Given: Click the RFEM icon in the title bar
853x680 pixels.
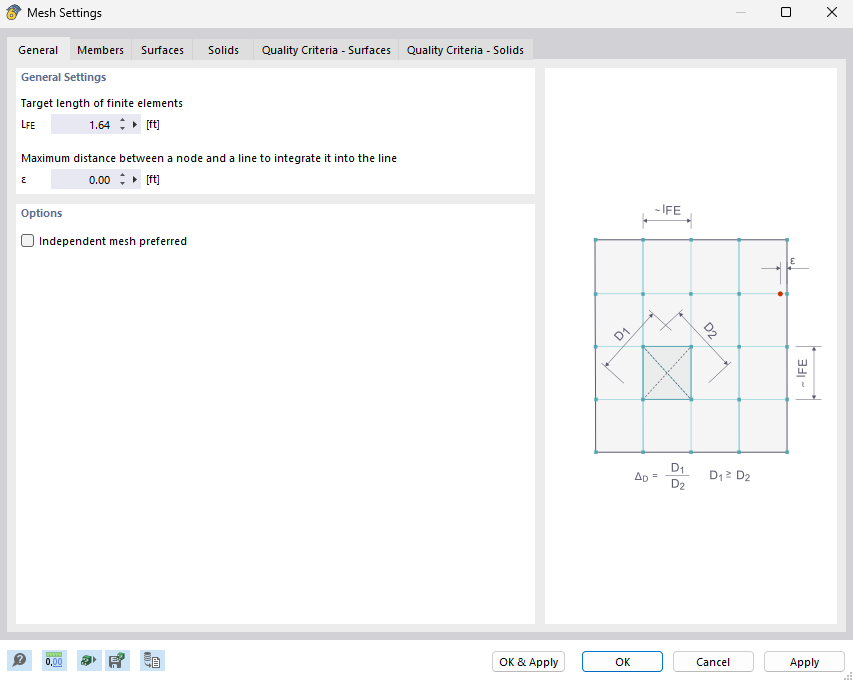Looking at the screenshot, I should click(14, 12).
